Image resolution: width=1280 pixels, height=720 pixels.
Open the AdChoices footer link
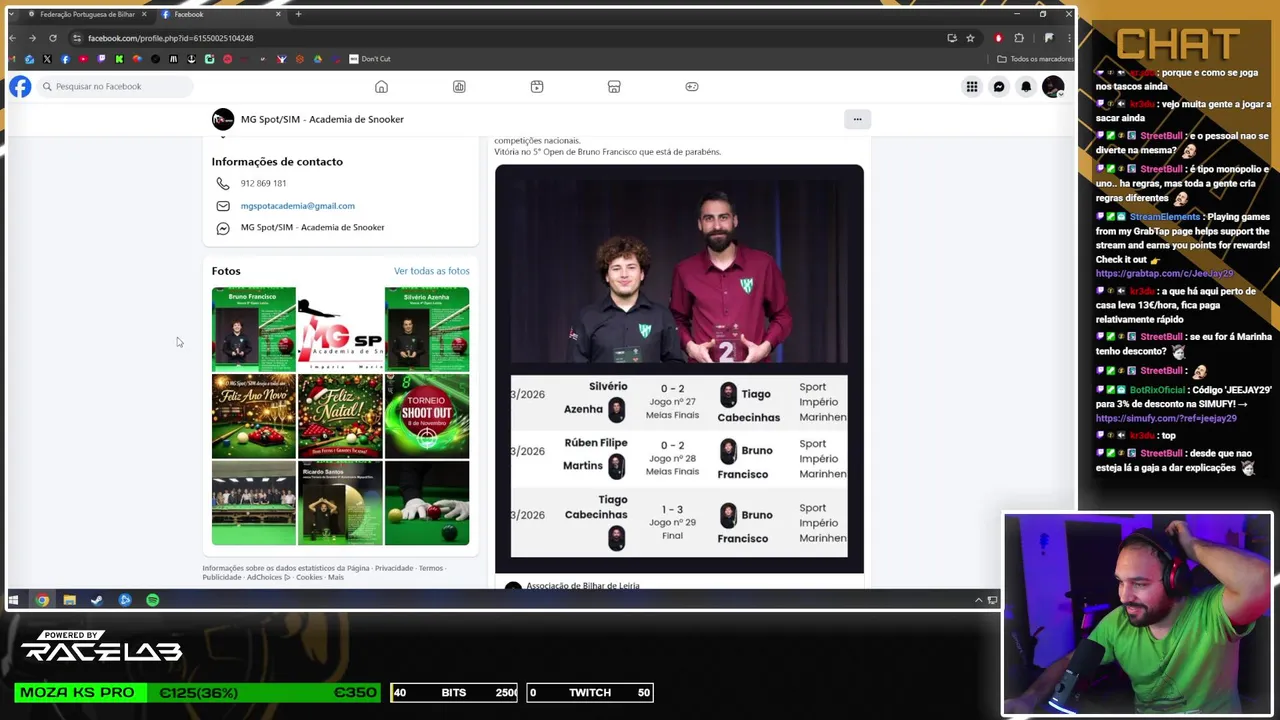(x=268, y=577)
